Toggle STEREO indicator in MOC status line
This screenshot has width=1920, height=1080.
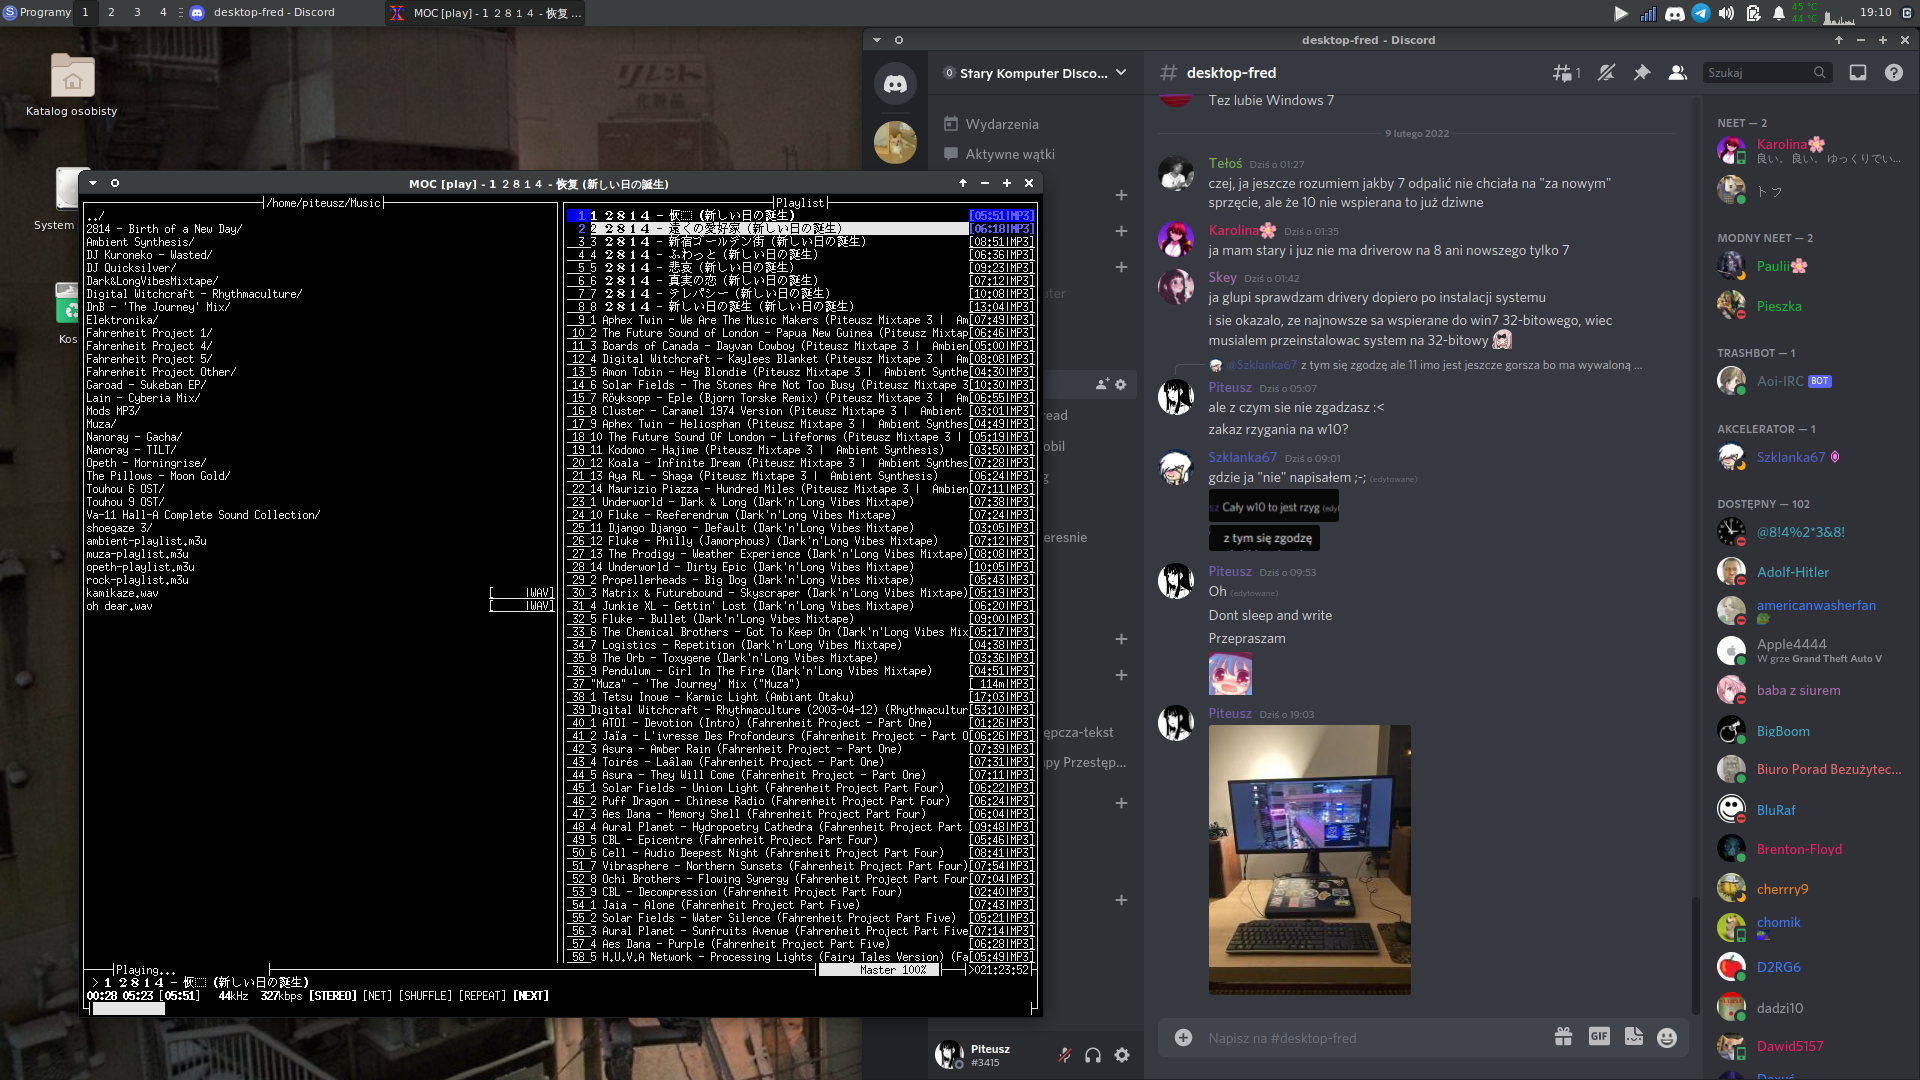point(332,996)
